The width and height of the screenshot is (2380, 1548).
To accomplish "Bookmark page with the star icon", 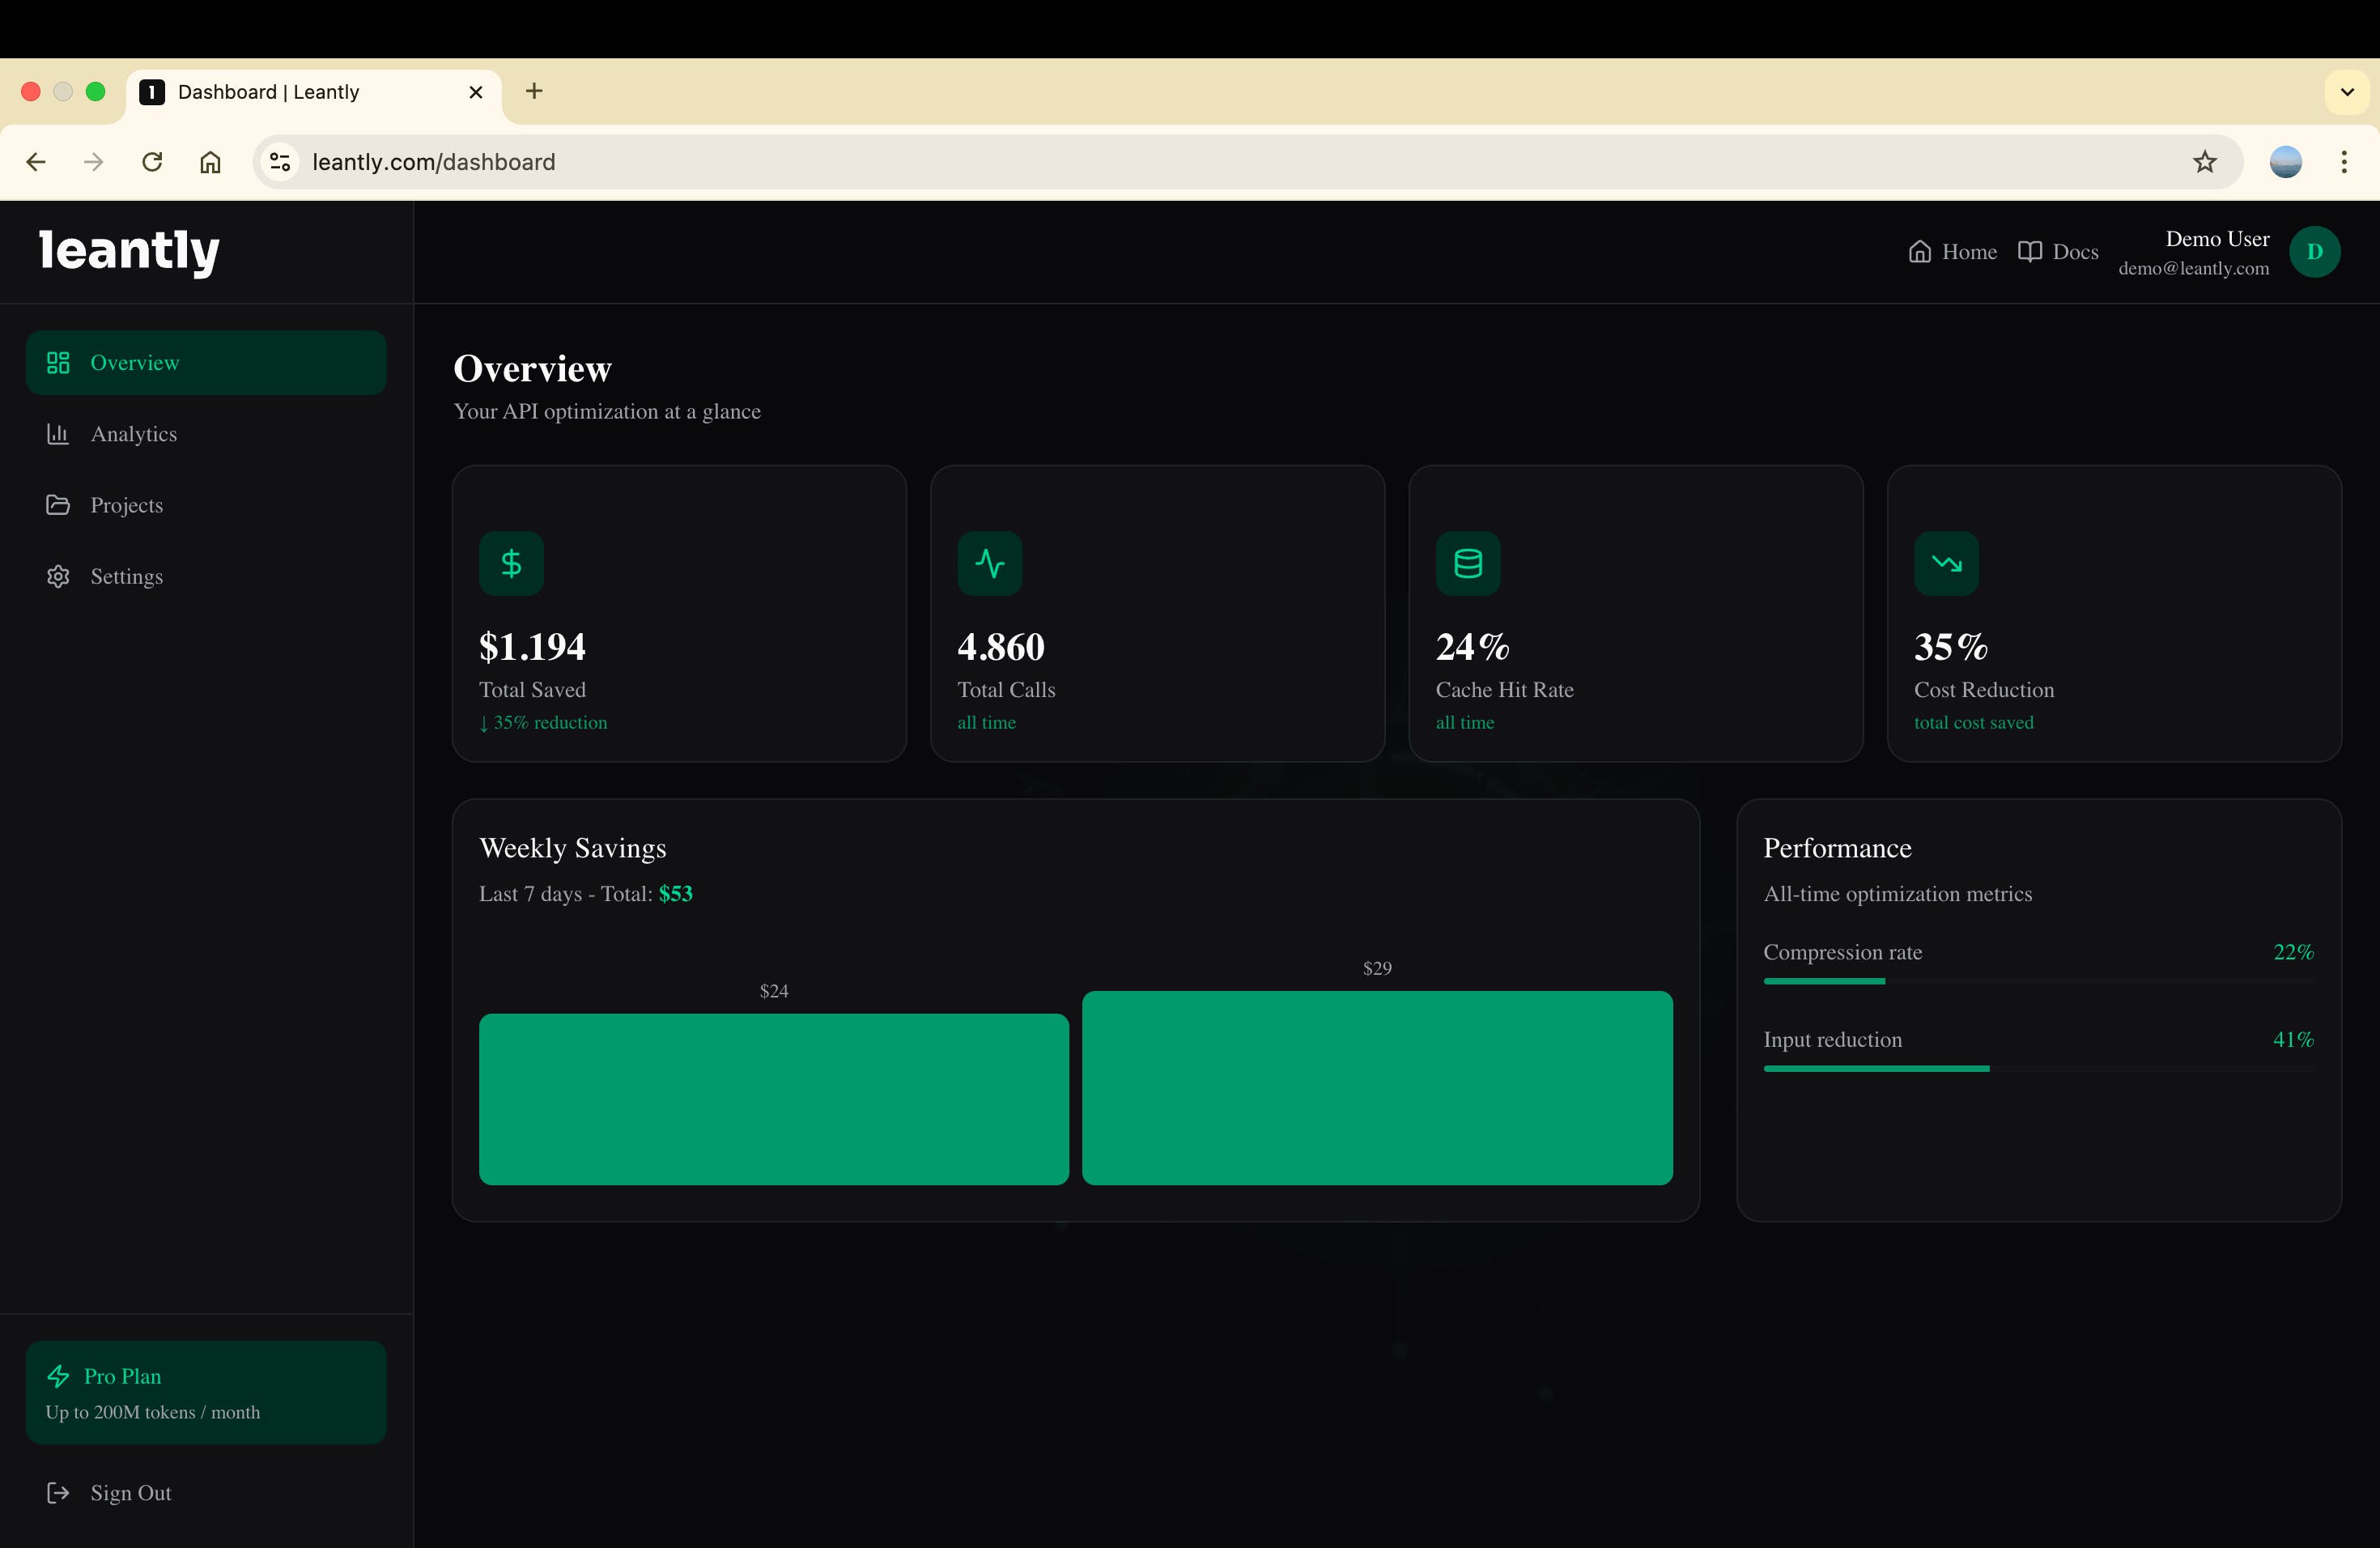I will click(x=2204, y=162).
